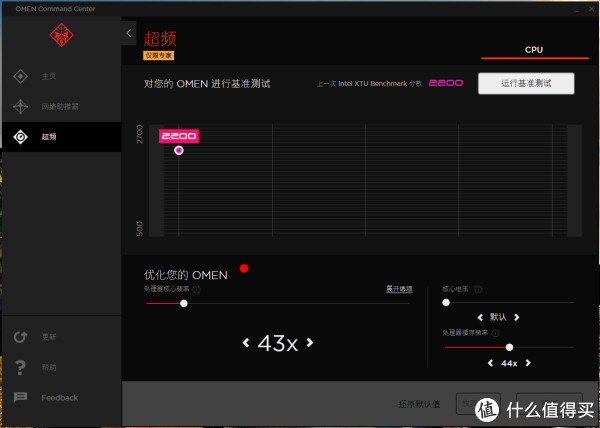This screenshot has height=428, width=600.
Task: Click the red OMEN logo in sidebar
Action: click(62, 35)
